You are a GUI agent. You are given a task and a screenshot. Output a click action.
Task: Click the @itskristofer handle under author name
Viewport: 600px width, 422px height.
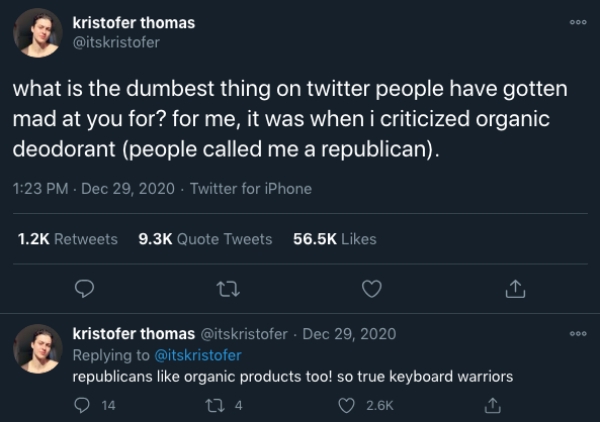117,42
